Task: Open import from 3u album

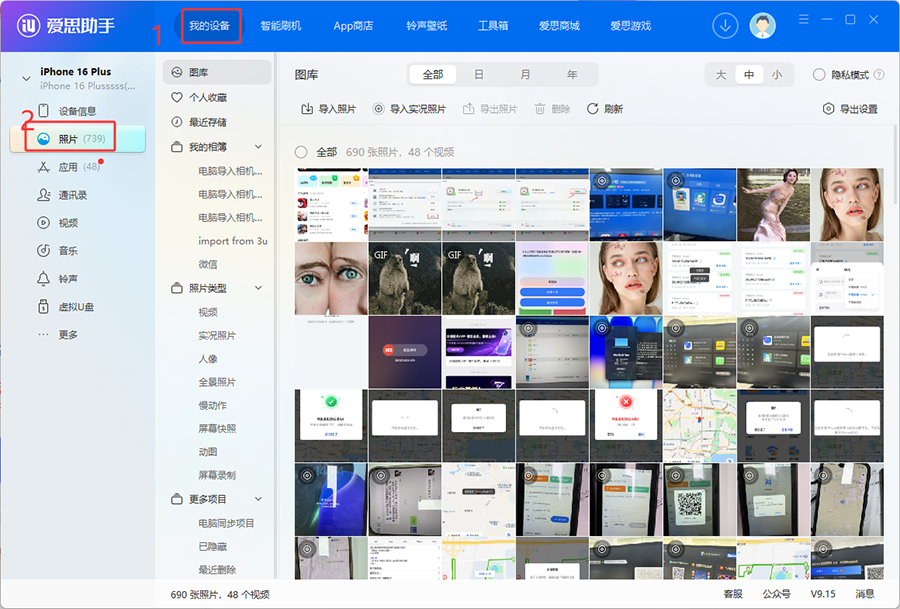Action: 232,241
